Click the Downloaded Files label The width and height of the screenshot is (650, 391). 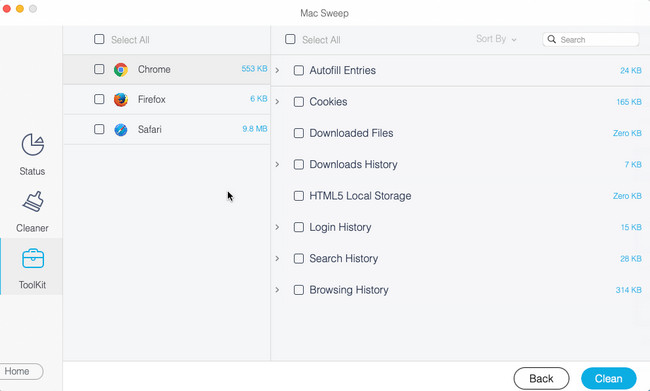(x=351, y=133)
